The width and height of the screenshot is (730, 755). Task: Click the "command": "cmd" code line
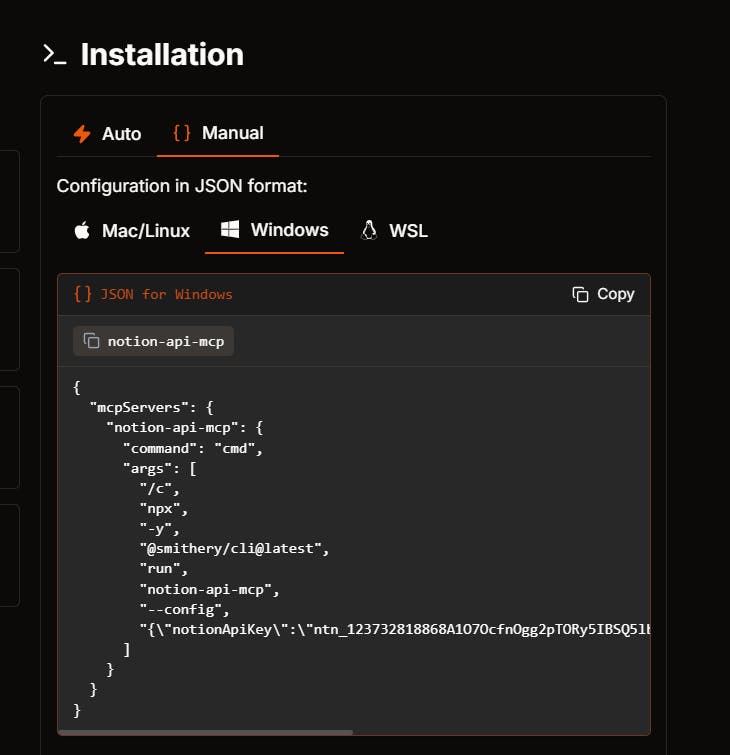(x=193, y=448)
